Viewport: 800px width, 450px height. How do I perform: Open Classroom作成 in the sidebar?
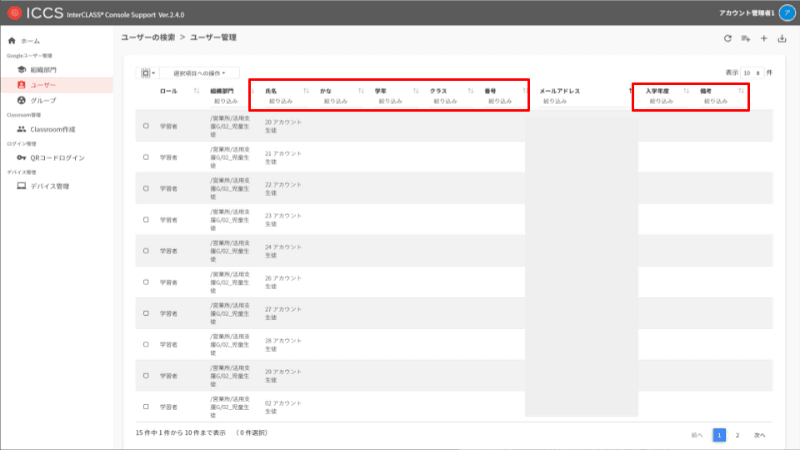pyautogui.click(x=53, y=130)
